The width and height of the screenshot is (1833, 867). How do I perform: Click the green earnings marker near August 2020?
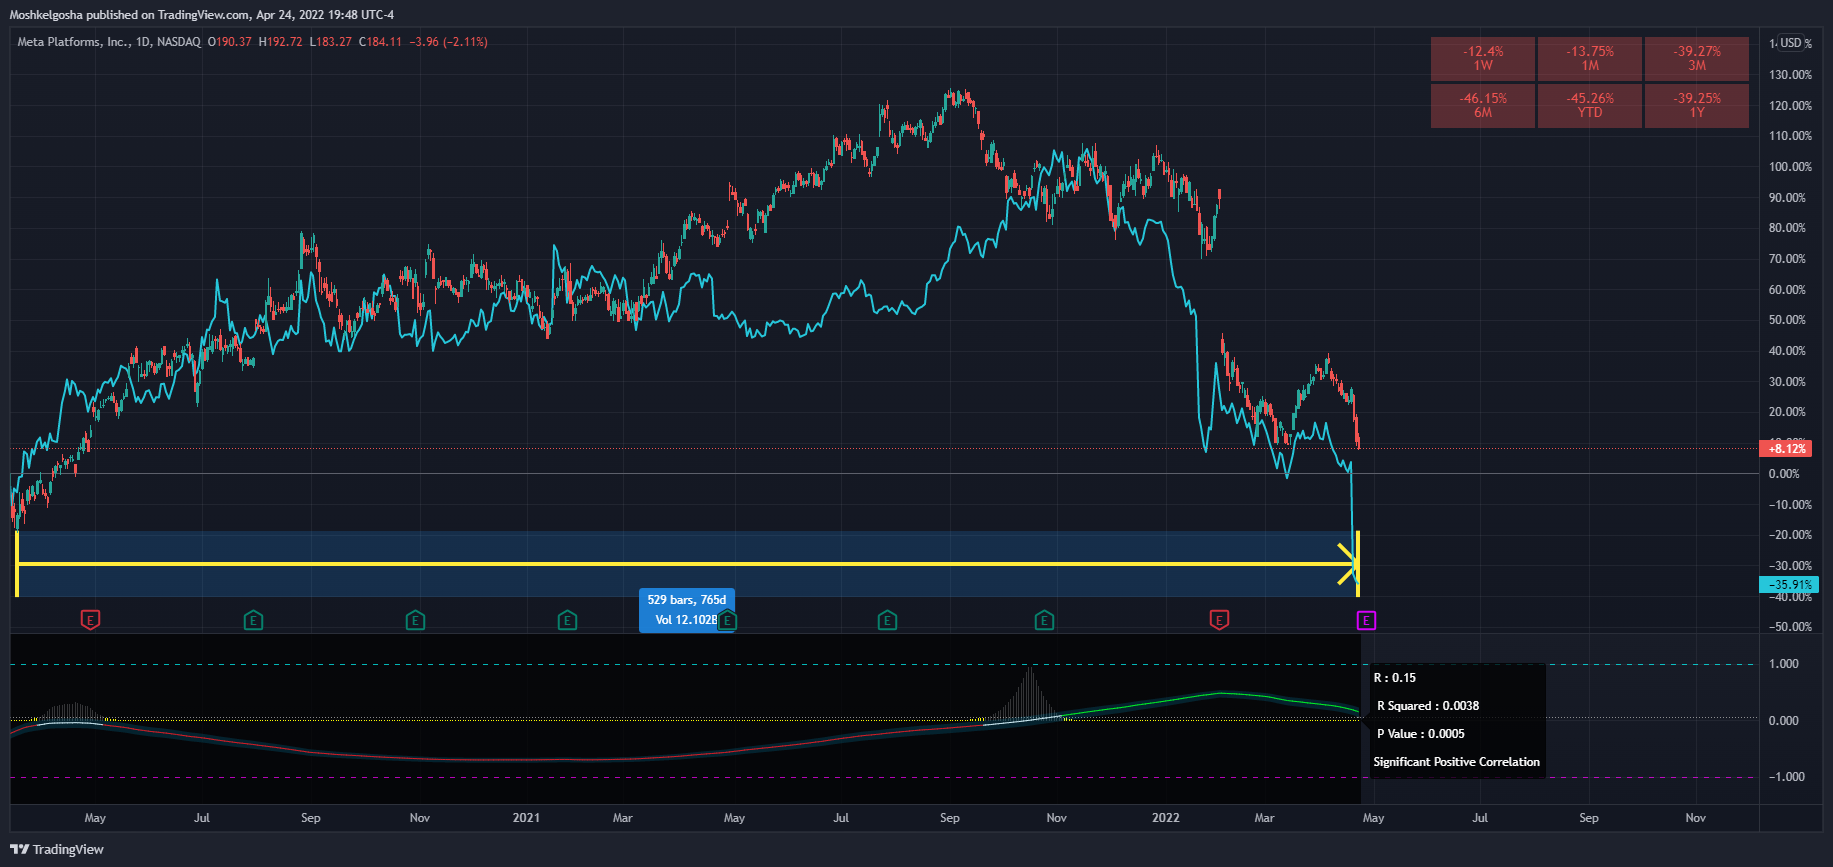[253, 621]
